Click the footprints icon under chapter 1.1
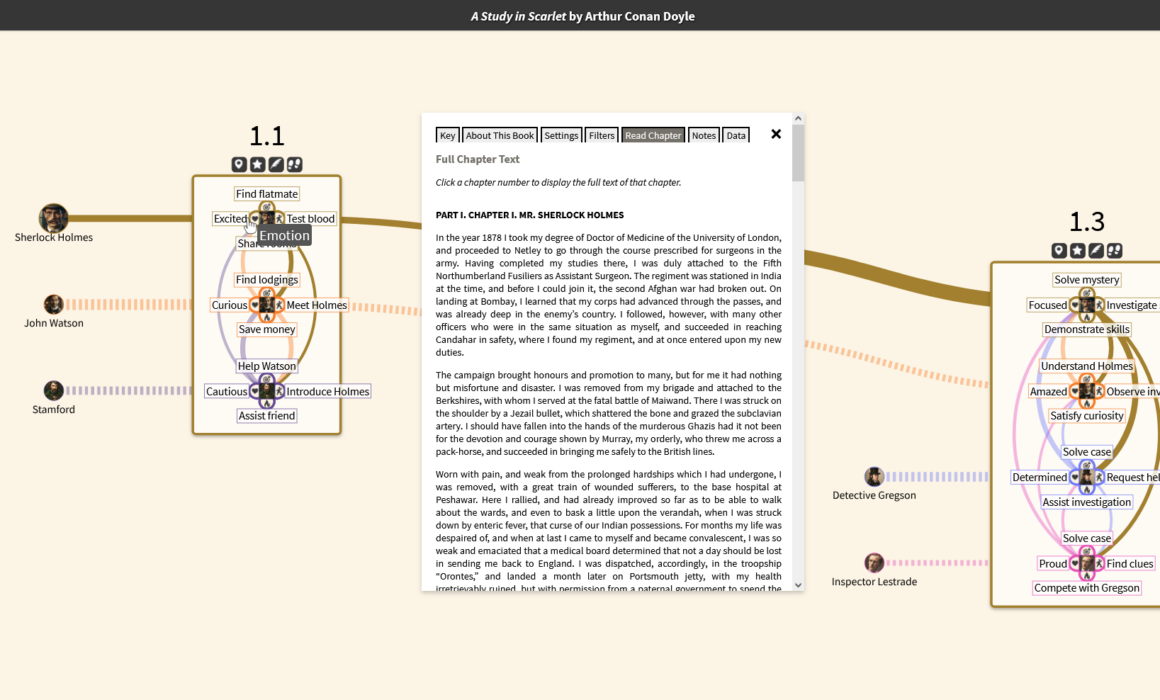 click(x=294, y=165)
